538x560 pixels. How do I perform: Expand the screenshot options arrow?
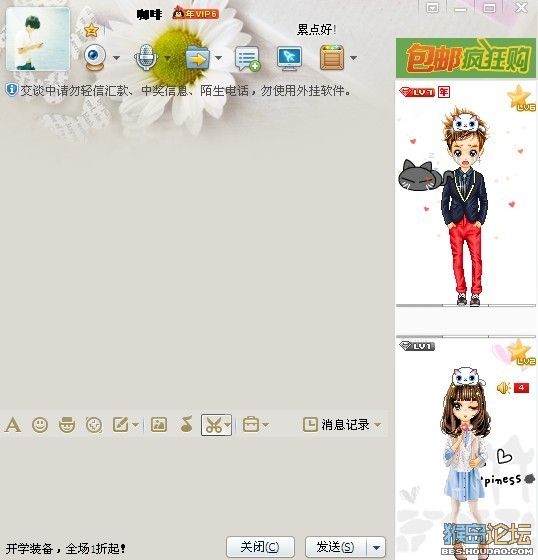tap(228, 425)
